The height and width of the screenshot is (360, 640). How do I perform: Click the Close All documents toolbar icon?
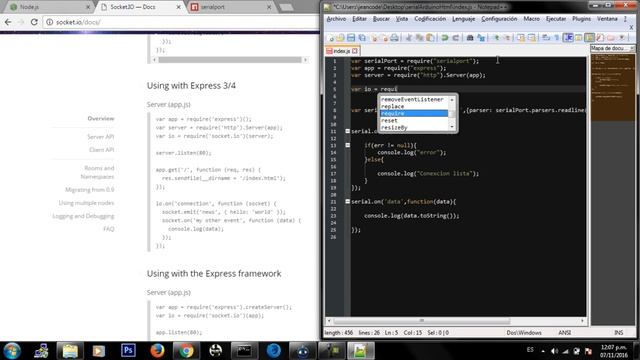point(385,38)
